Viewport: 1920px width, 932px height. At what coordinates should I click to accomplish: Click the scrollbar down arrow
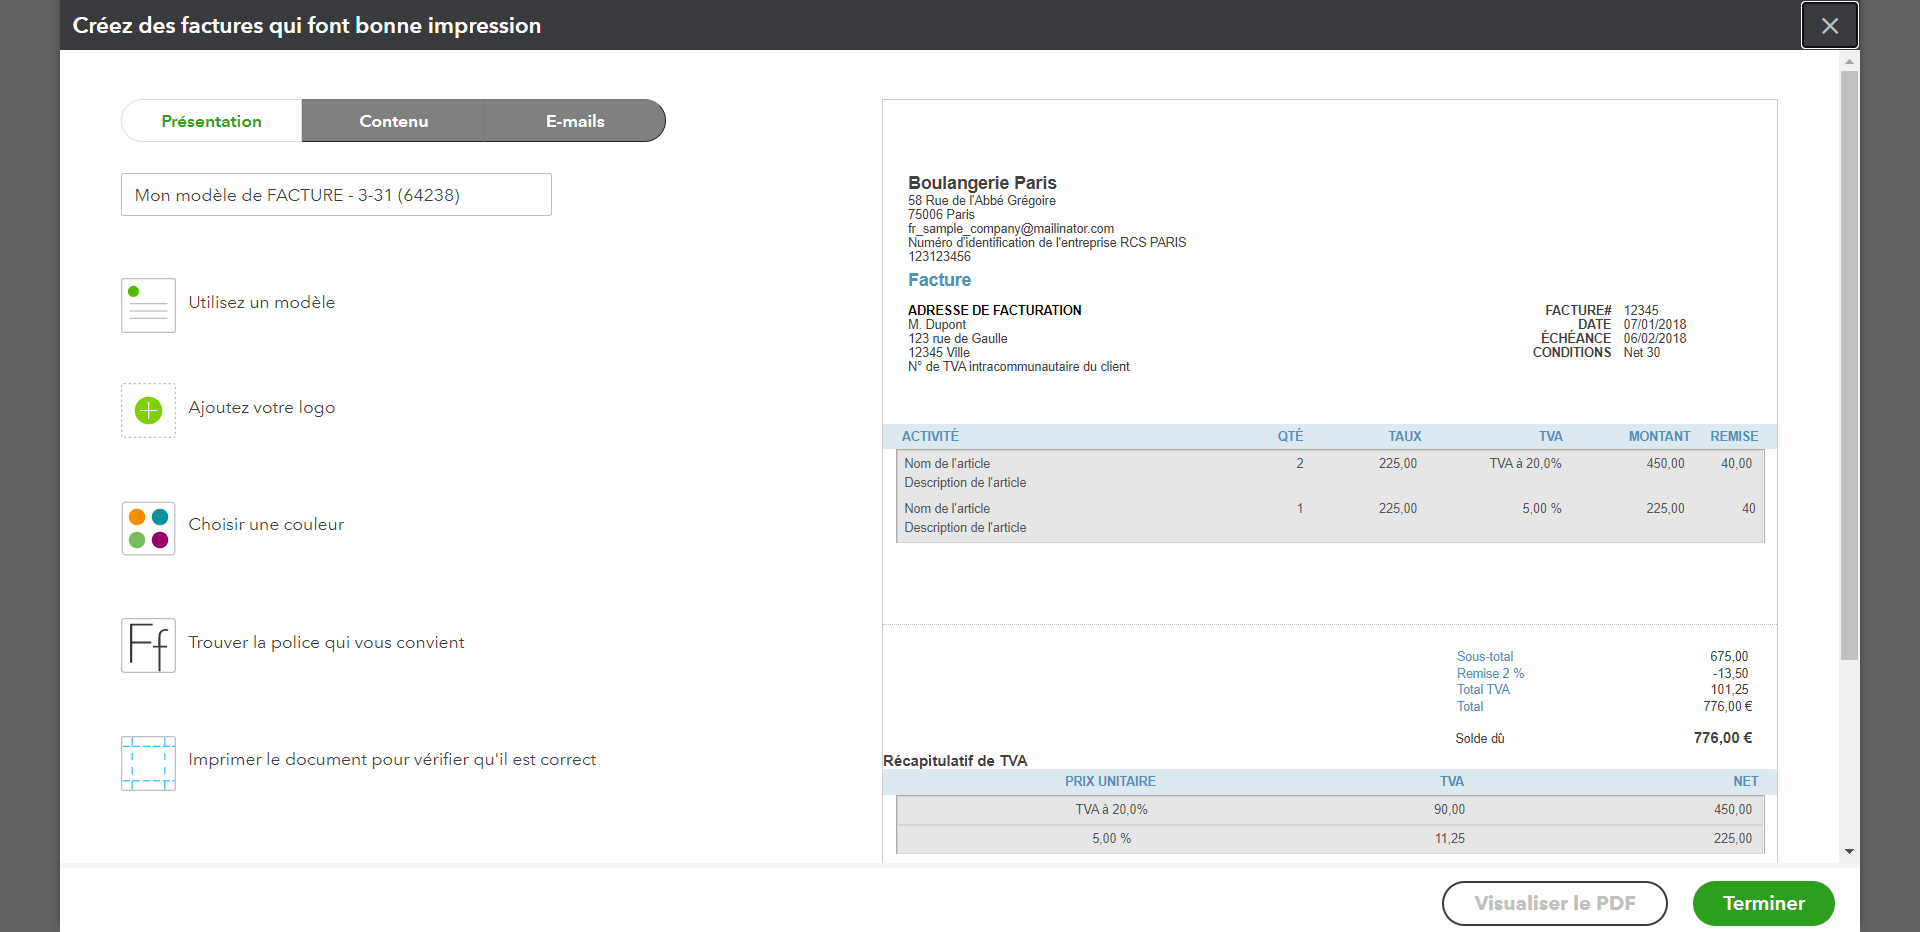[1849, 852]
